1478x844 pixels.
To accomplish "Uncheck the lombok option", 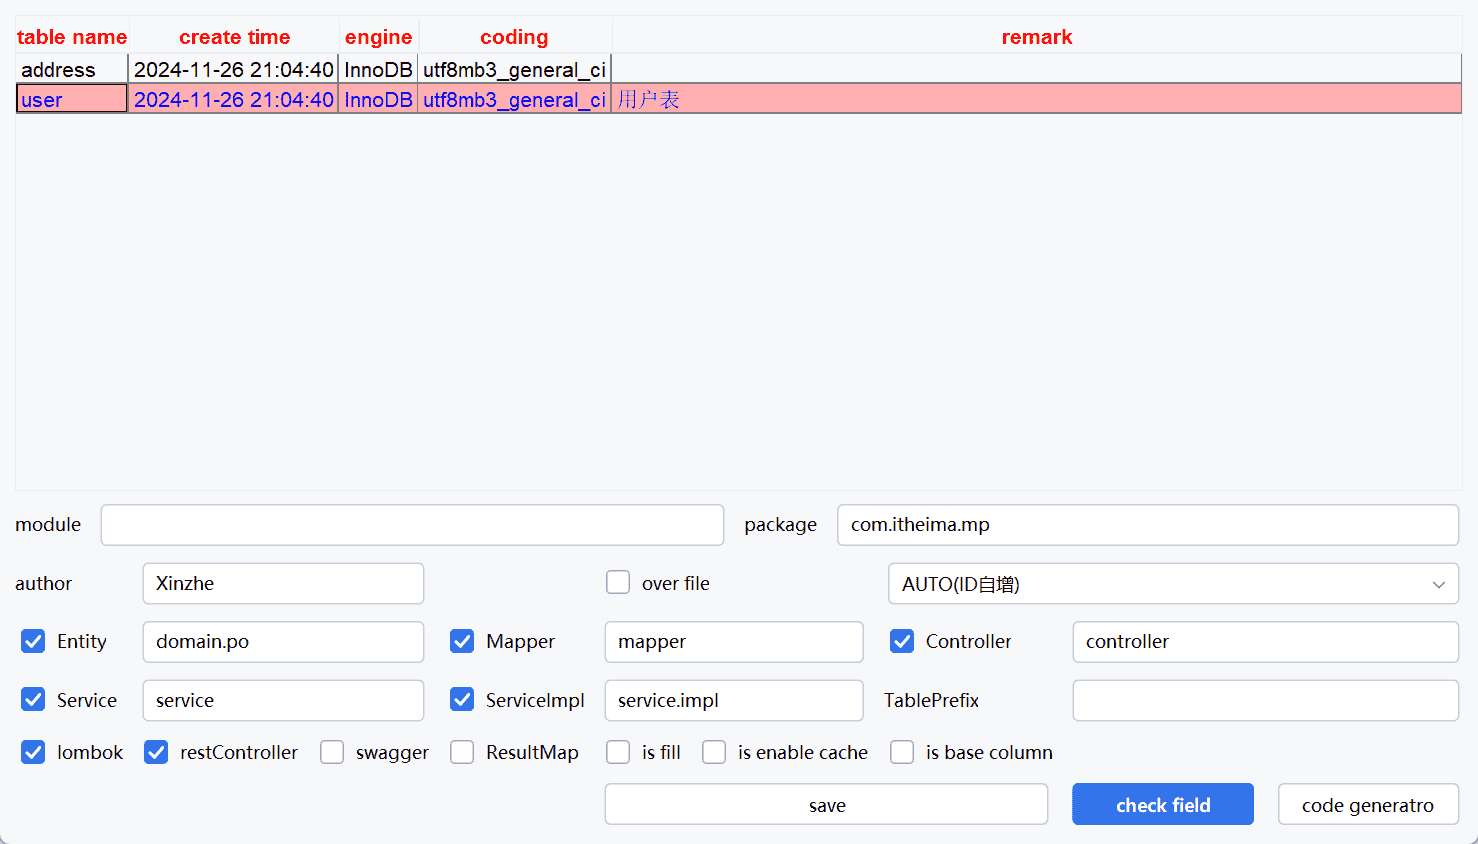I will click(x=33, y=752).
